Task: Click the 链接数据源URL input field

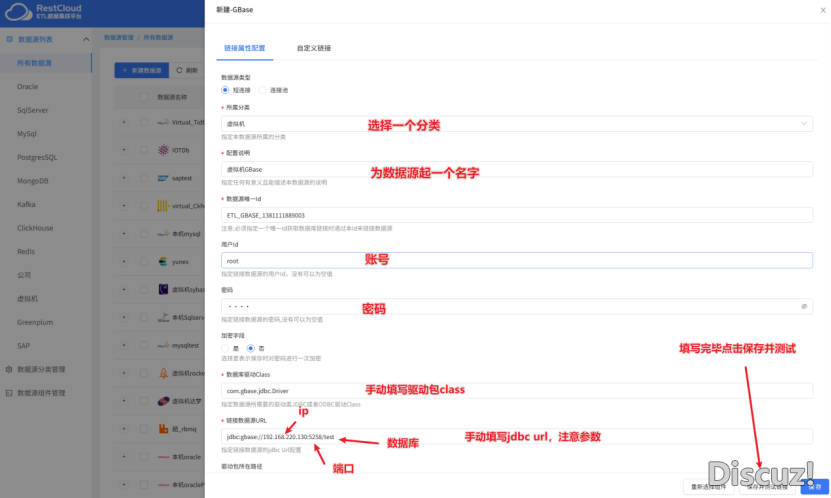Action: [517, 437]
